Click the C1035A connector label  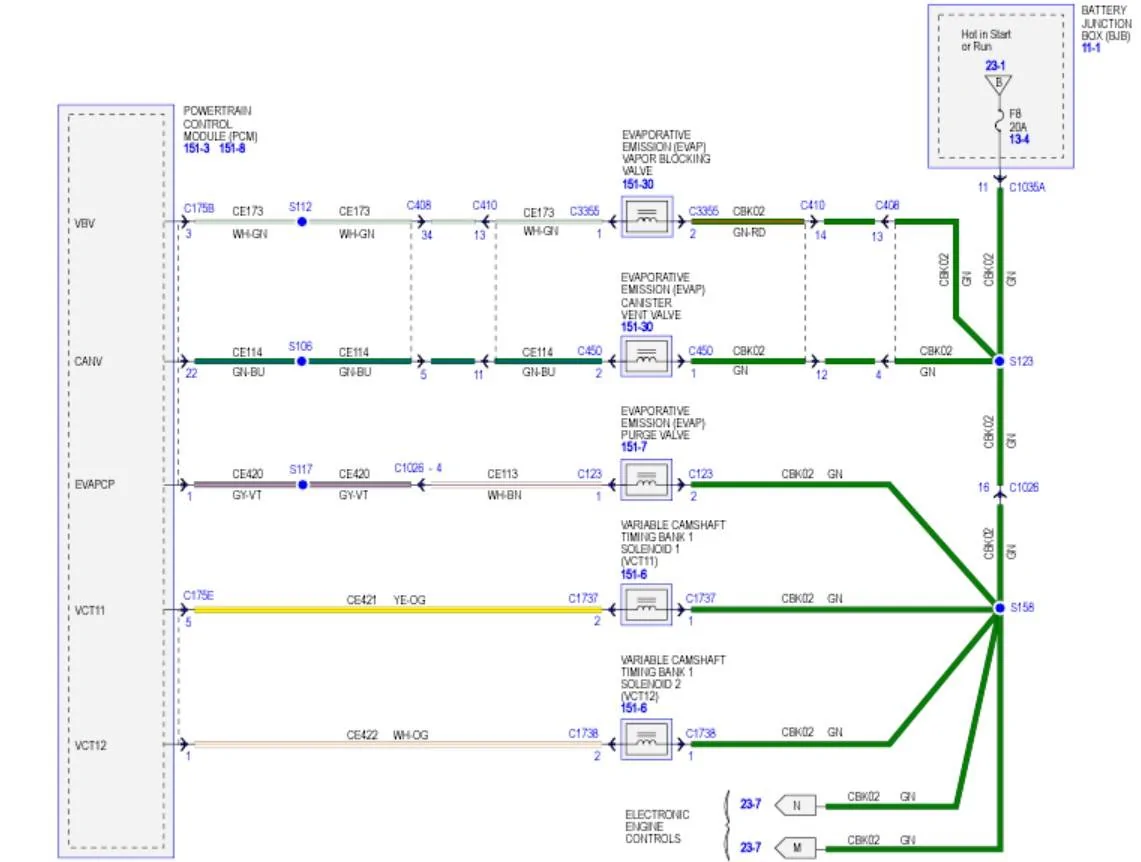1027,187
